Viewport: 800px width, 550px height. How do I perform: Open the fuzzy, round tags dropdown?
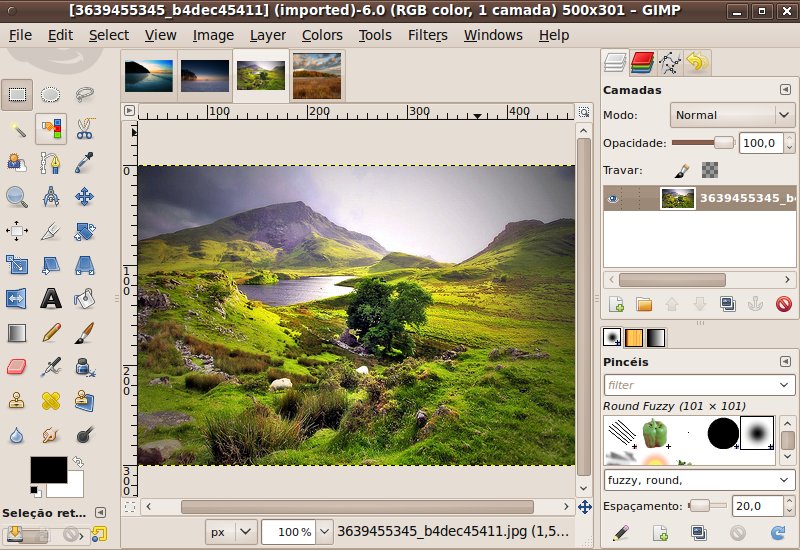tap(784, 480)
